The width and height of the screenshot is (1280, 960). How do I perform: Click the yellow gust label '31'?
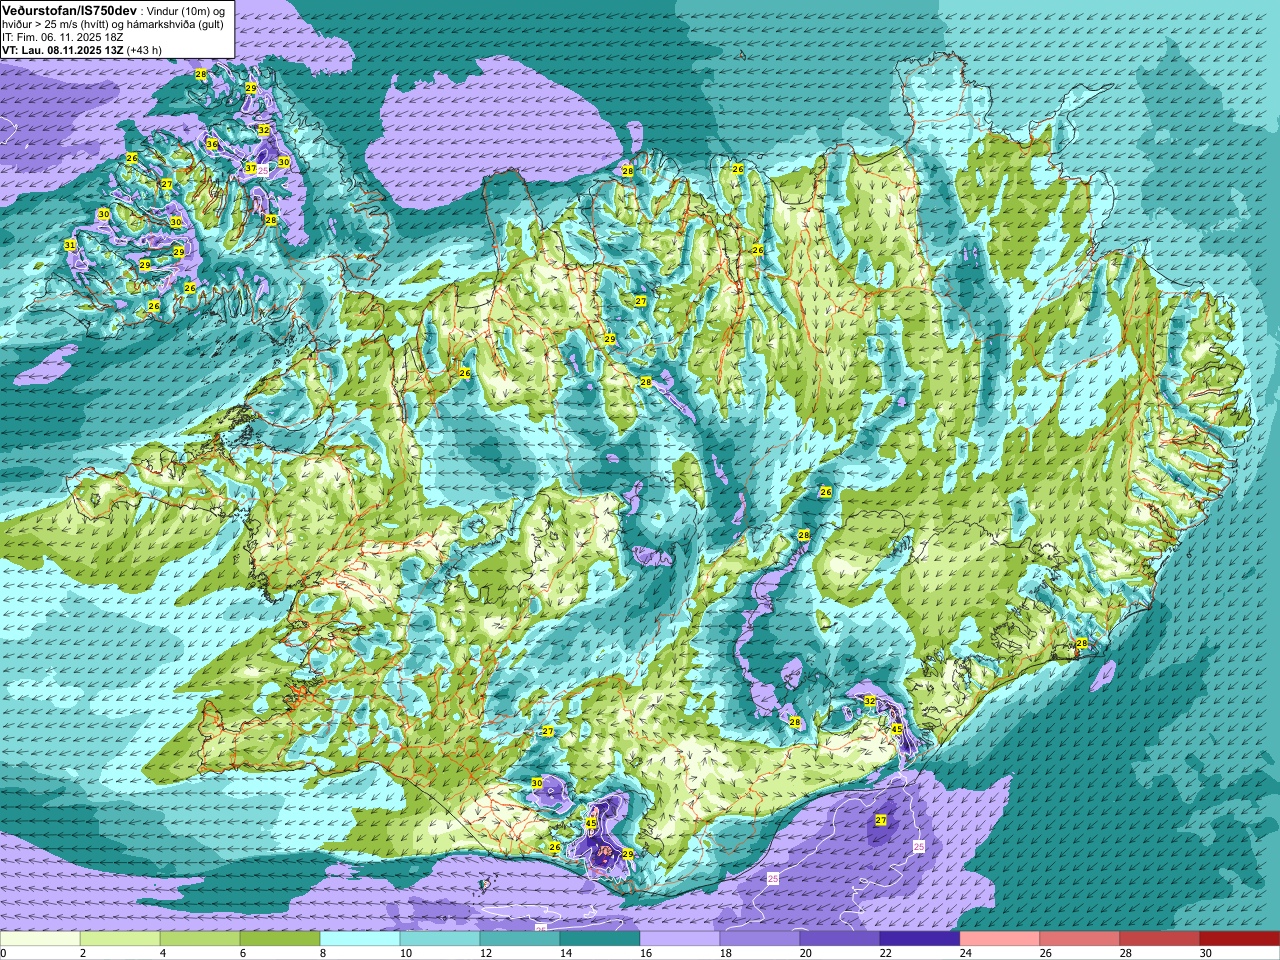tap(69, 245)
